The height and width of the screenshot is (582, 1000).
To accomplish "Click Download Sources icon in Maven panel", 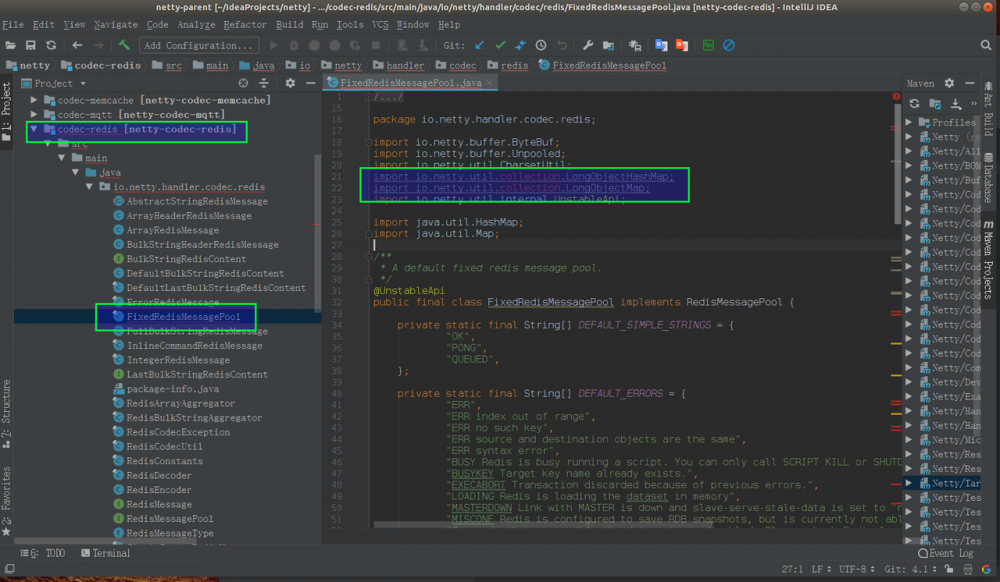I will click(956, 104).
